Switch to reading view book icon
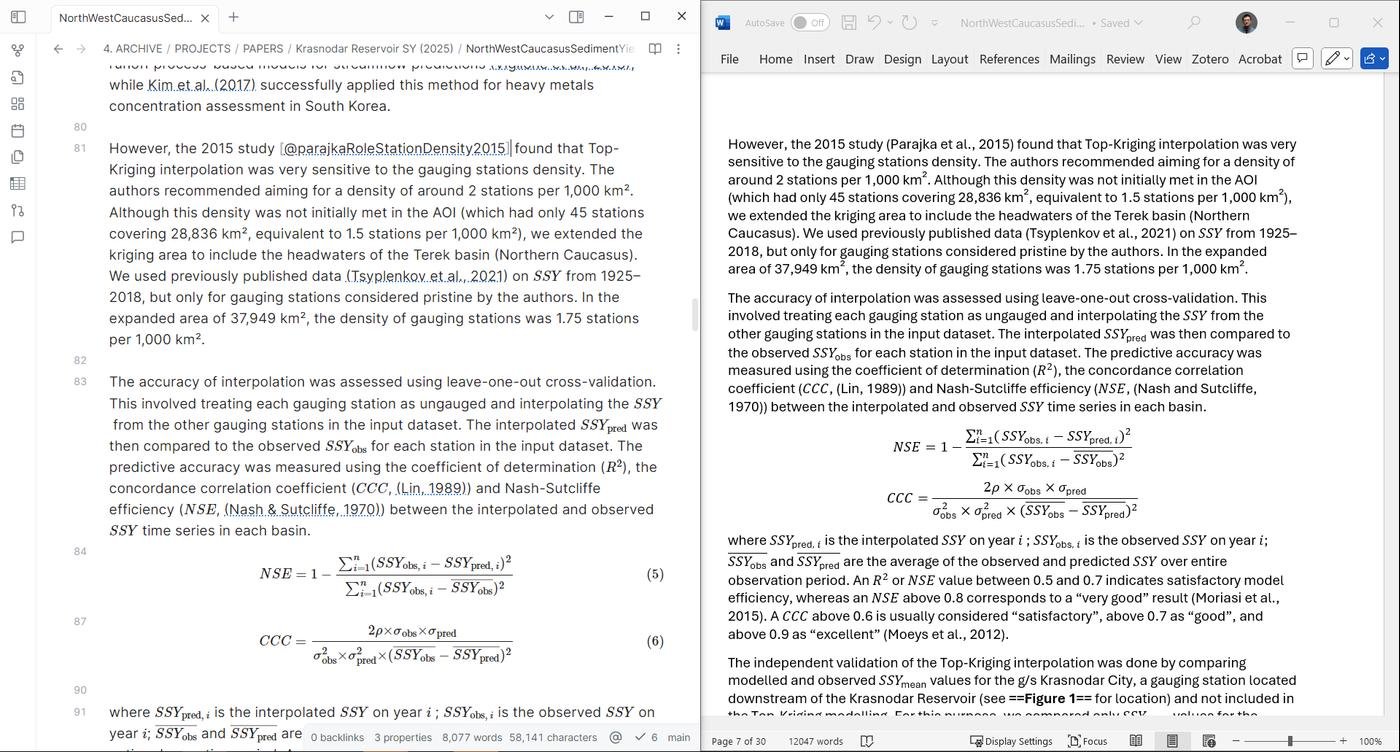The width and height of the screenshot is (1400, 752). point(655,49)
